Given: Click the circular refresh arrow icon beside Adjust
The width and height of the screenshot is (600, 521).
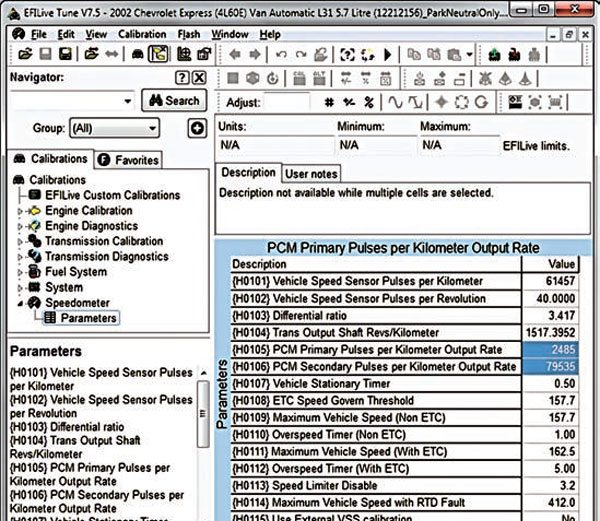Looking at the screenshot, I should (x=481, y=103).
